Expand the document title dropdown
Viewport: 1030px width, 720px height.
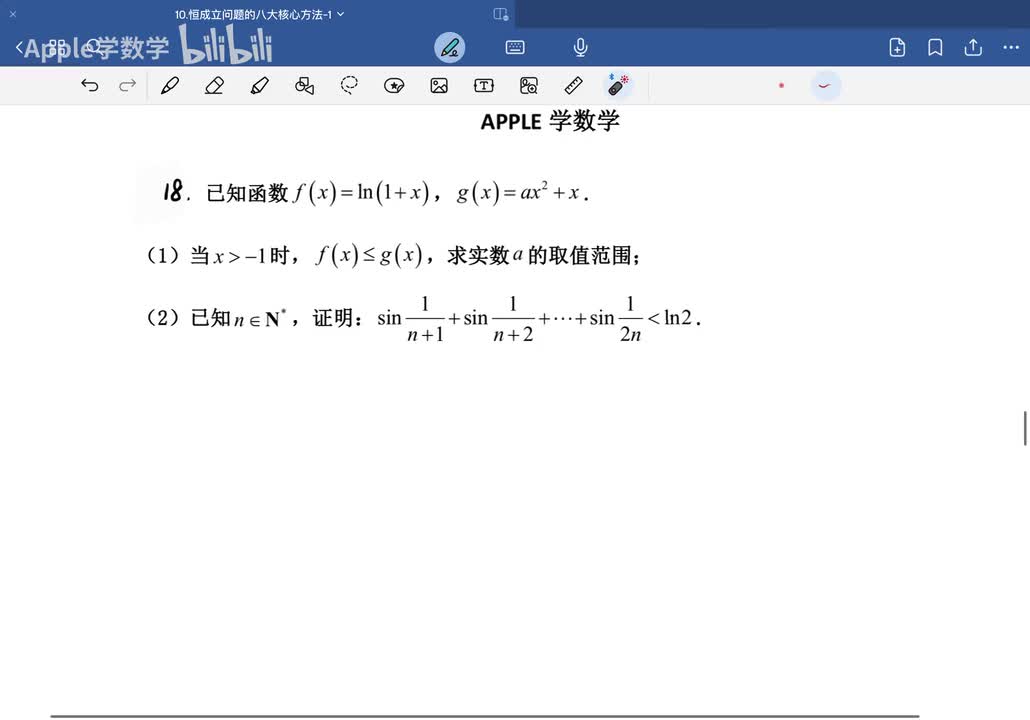[x=340, y=14]
